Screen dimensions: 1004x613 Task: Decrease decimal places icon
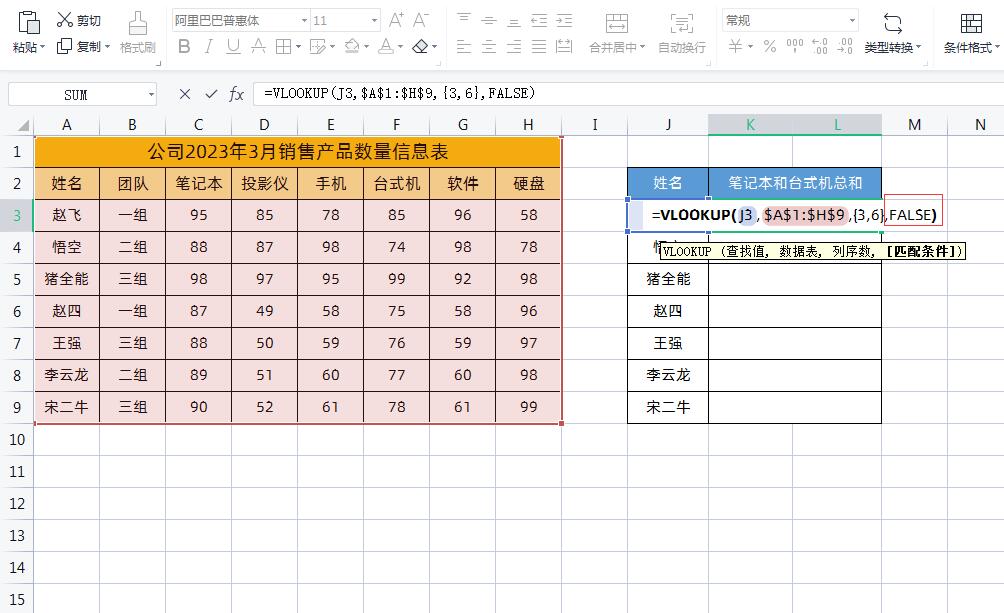pos(845,46)
